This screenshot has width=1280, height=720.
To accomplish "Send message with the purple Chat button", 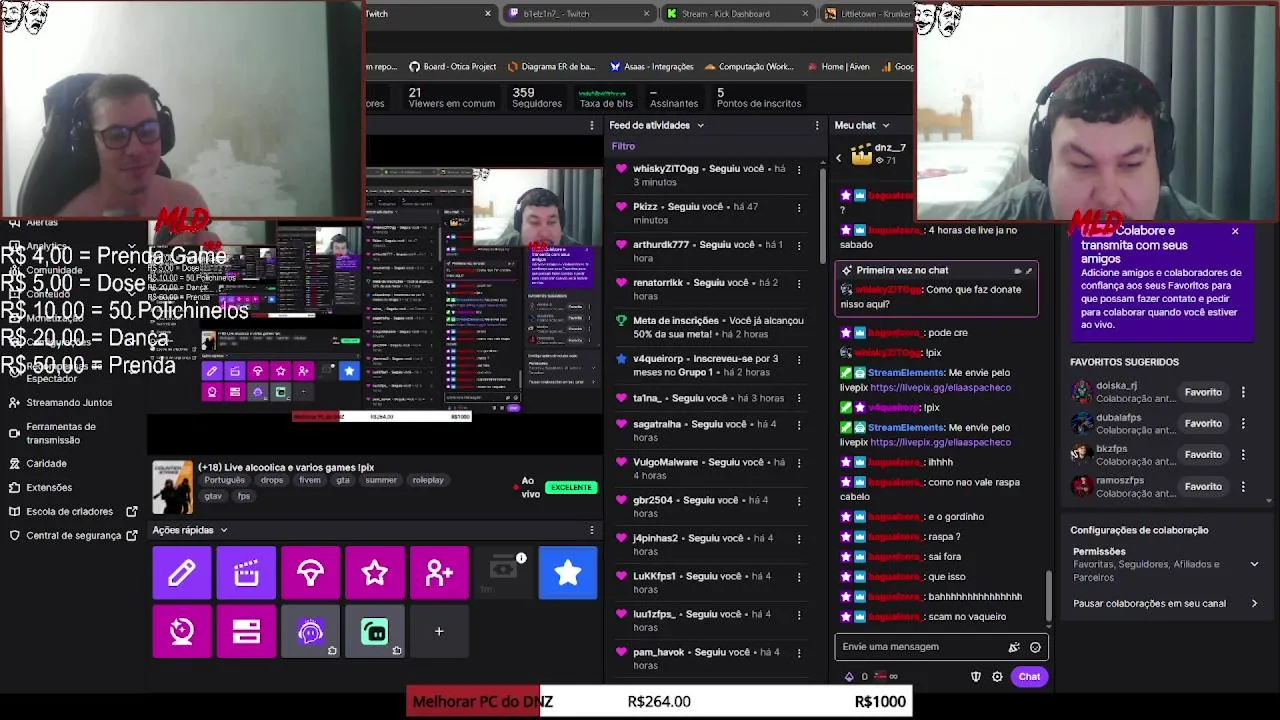I will [1029, 677].
